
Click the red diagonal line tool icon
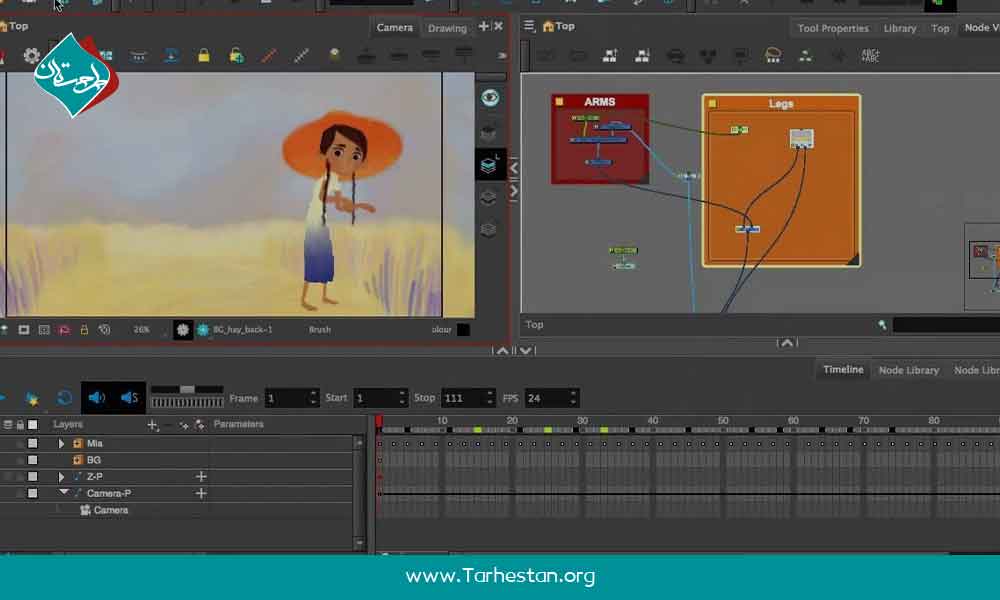[x=269, y=56]
